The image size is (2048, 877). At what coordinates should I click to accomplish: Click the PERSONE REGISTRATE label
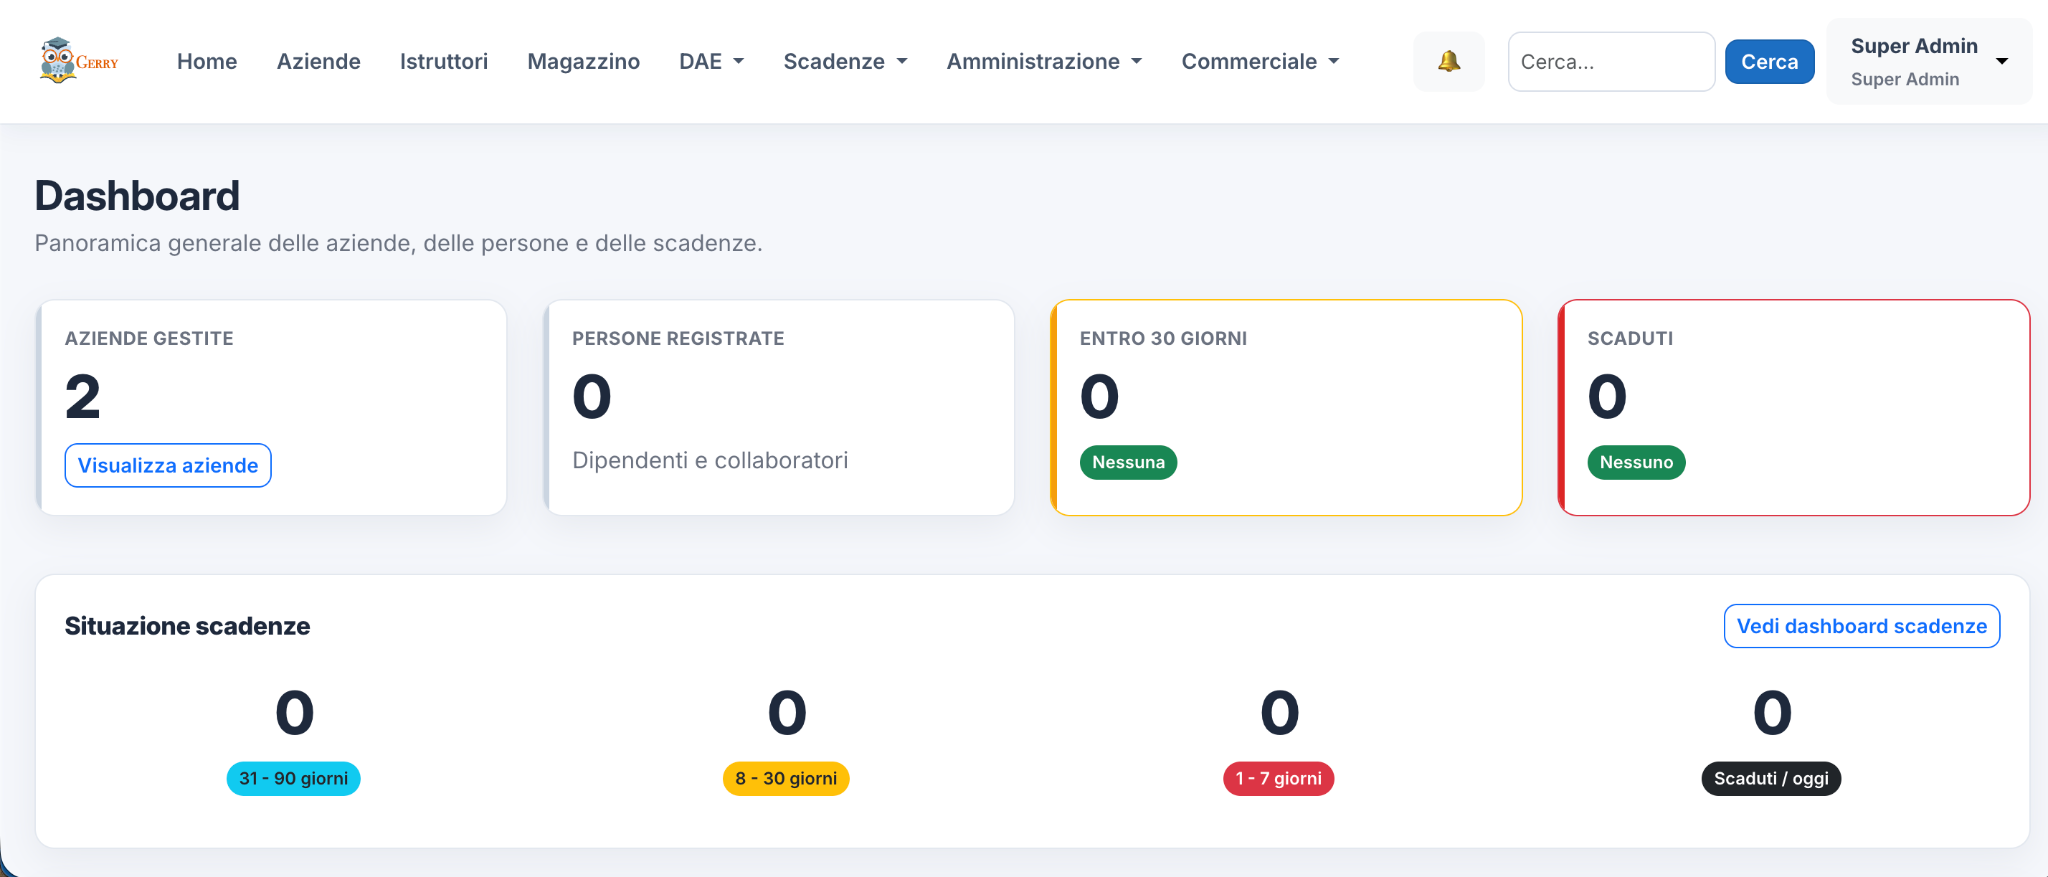(x=678, y=339)
